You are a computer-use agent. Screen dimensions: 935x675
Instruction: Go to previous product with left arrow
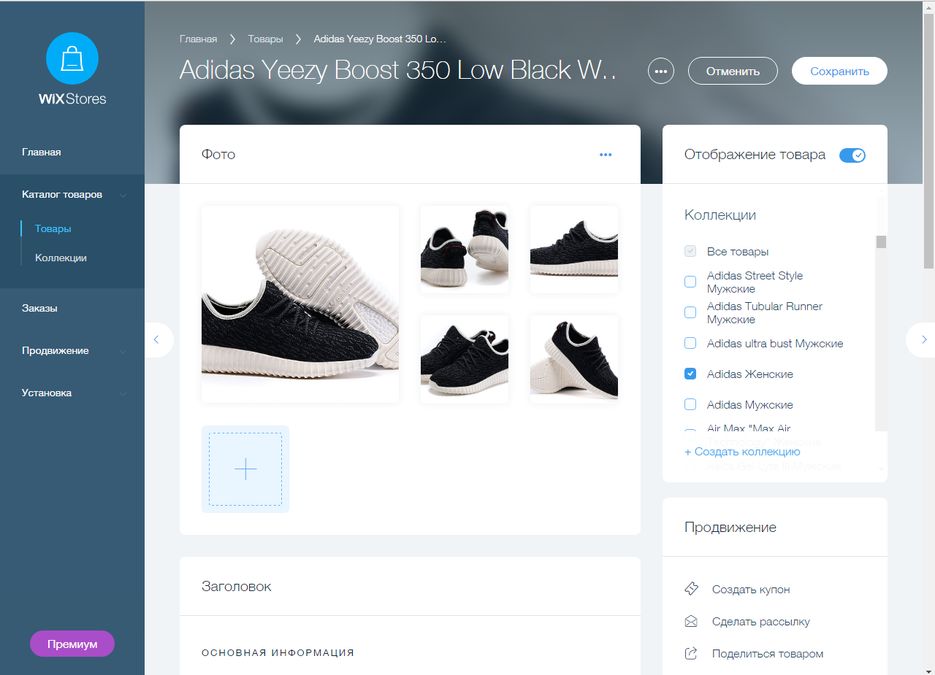157,340
